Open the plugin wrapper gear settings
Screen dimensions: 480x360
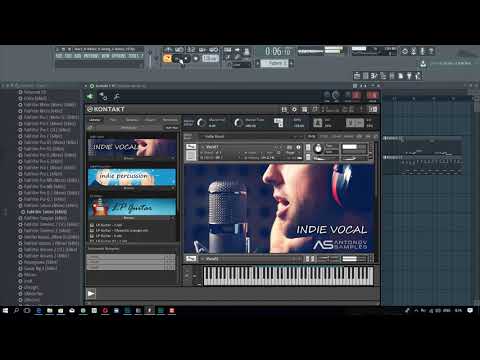[x=103, y=97]
